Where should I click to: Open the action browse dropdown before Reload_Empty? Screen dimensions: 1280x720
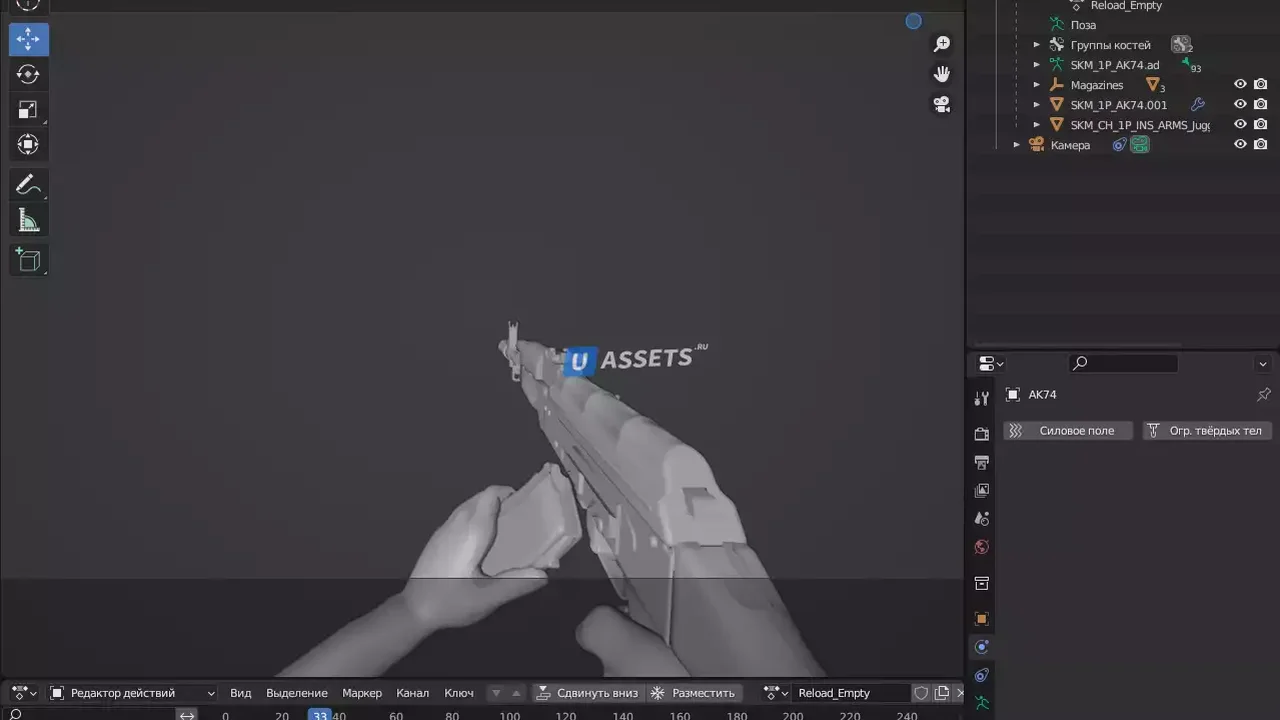pos(776,692)
